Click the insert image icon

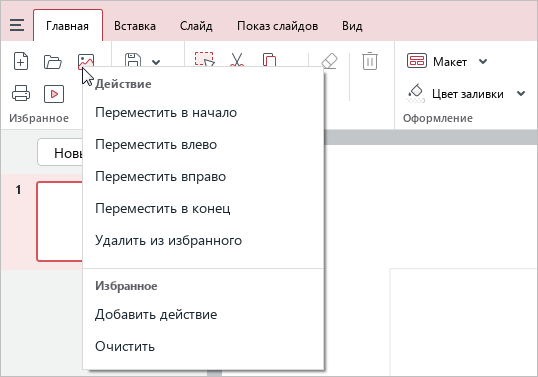pyautogui.click(x=86, y=61)
